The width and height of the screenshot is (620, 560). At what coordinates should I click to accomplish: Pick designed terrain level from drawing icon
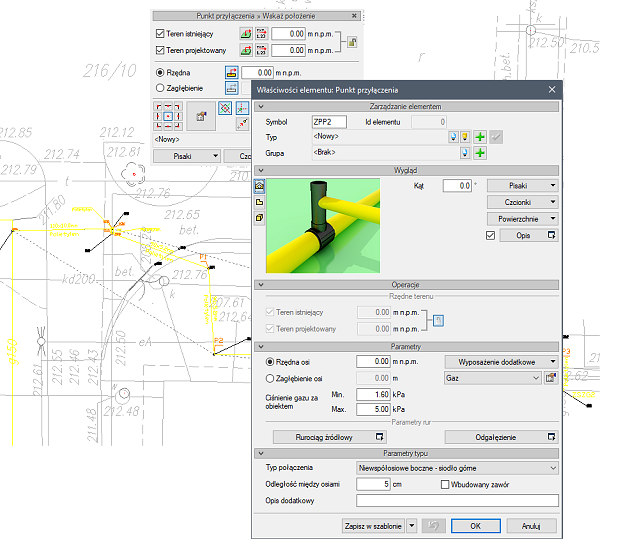pyautogui.click(x=246, y=50)
